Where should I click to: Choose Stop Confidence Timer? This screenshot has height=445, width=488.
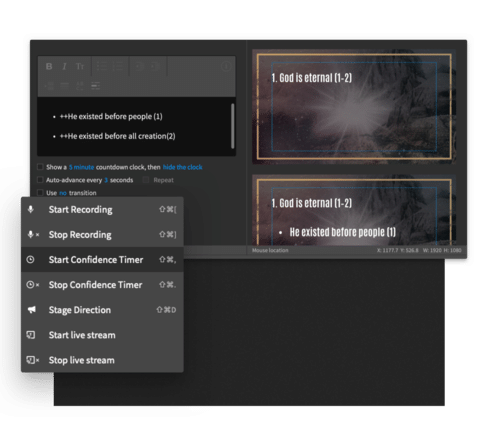click(x=102, y=285)
